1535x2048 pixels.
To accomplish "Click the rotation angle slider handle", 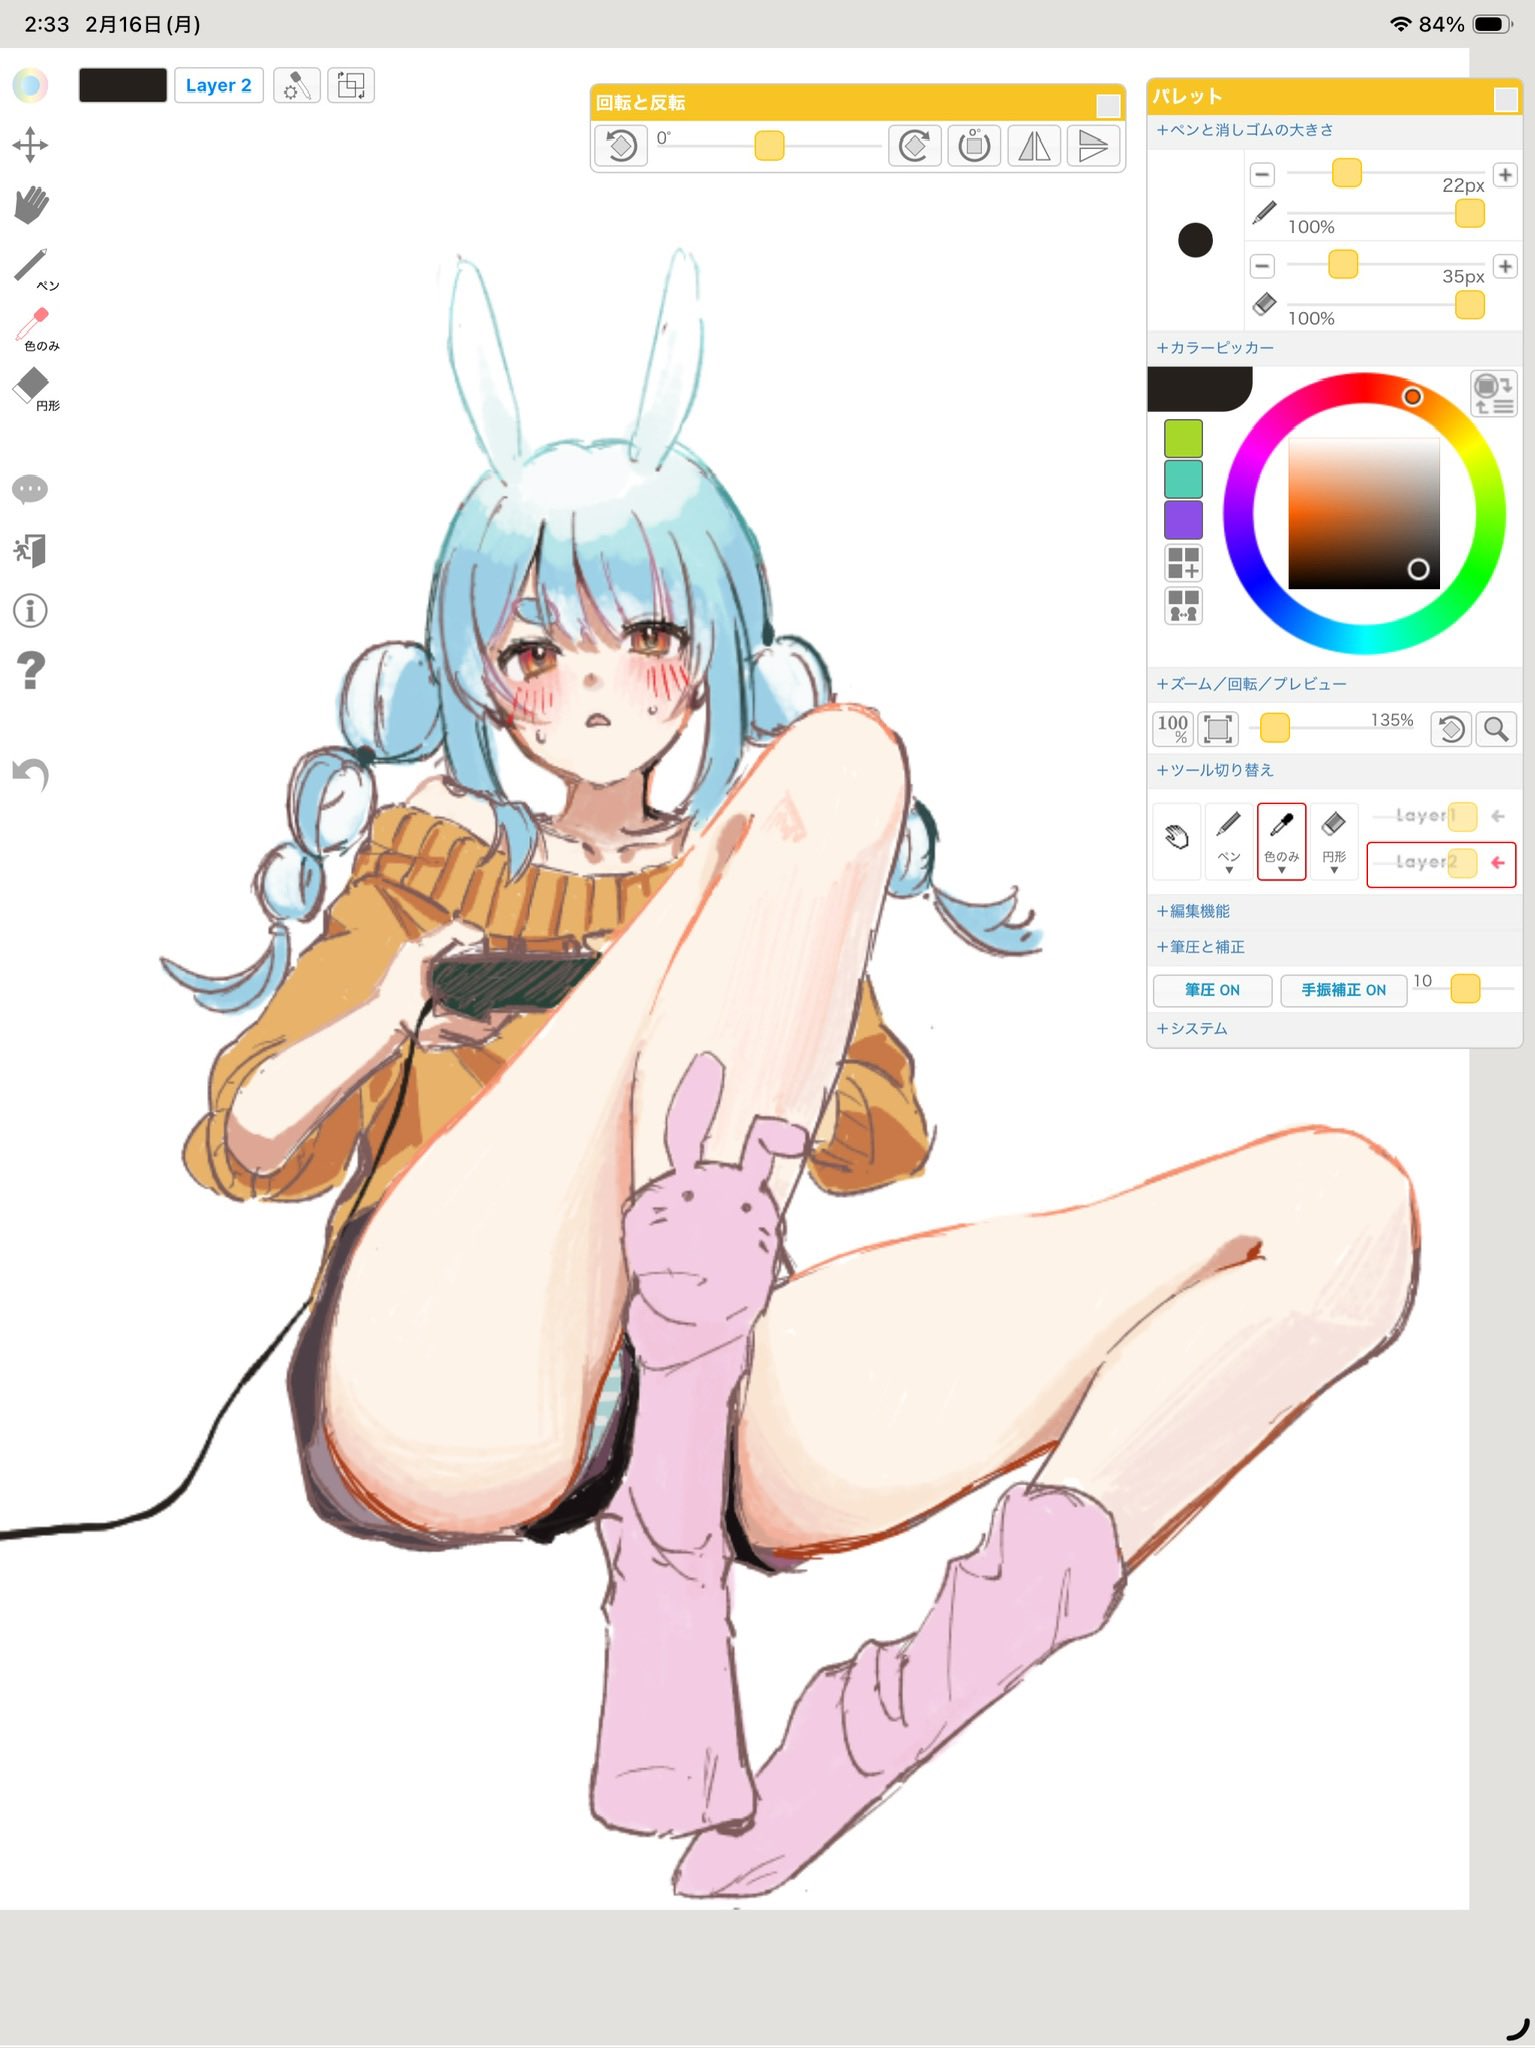I will point(769,146).
